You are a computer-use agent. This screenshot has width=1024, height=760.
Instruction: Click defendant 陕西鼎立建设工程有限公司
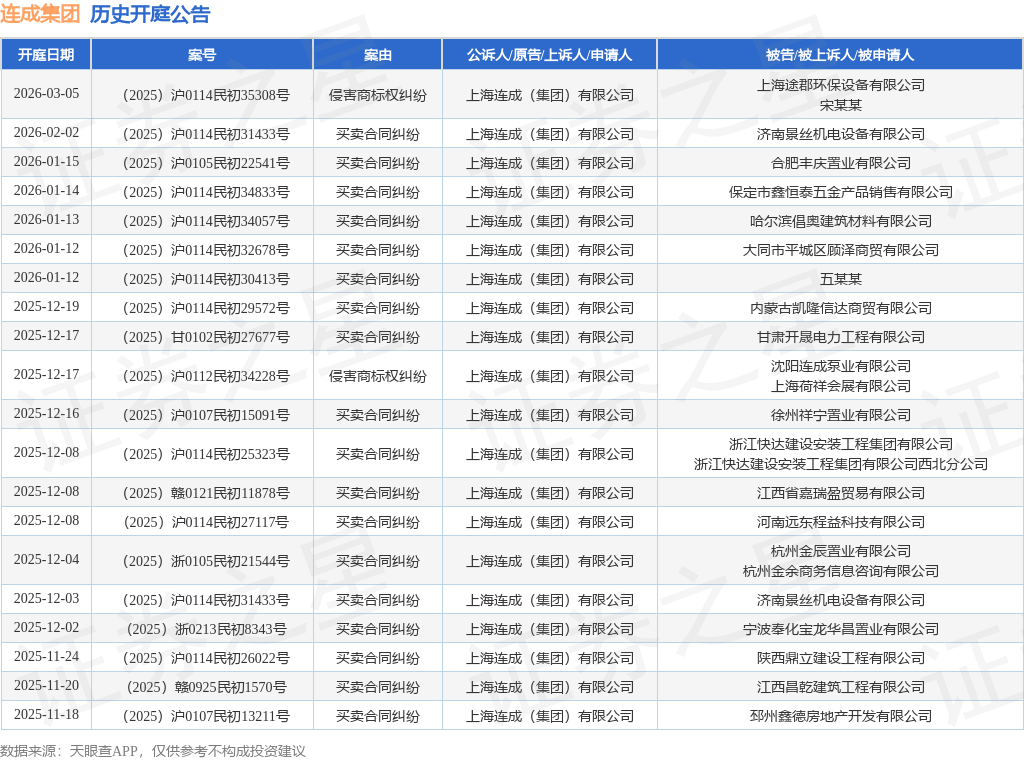pyautogui.click(x=840, y=658)
